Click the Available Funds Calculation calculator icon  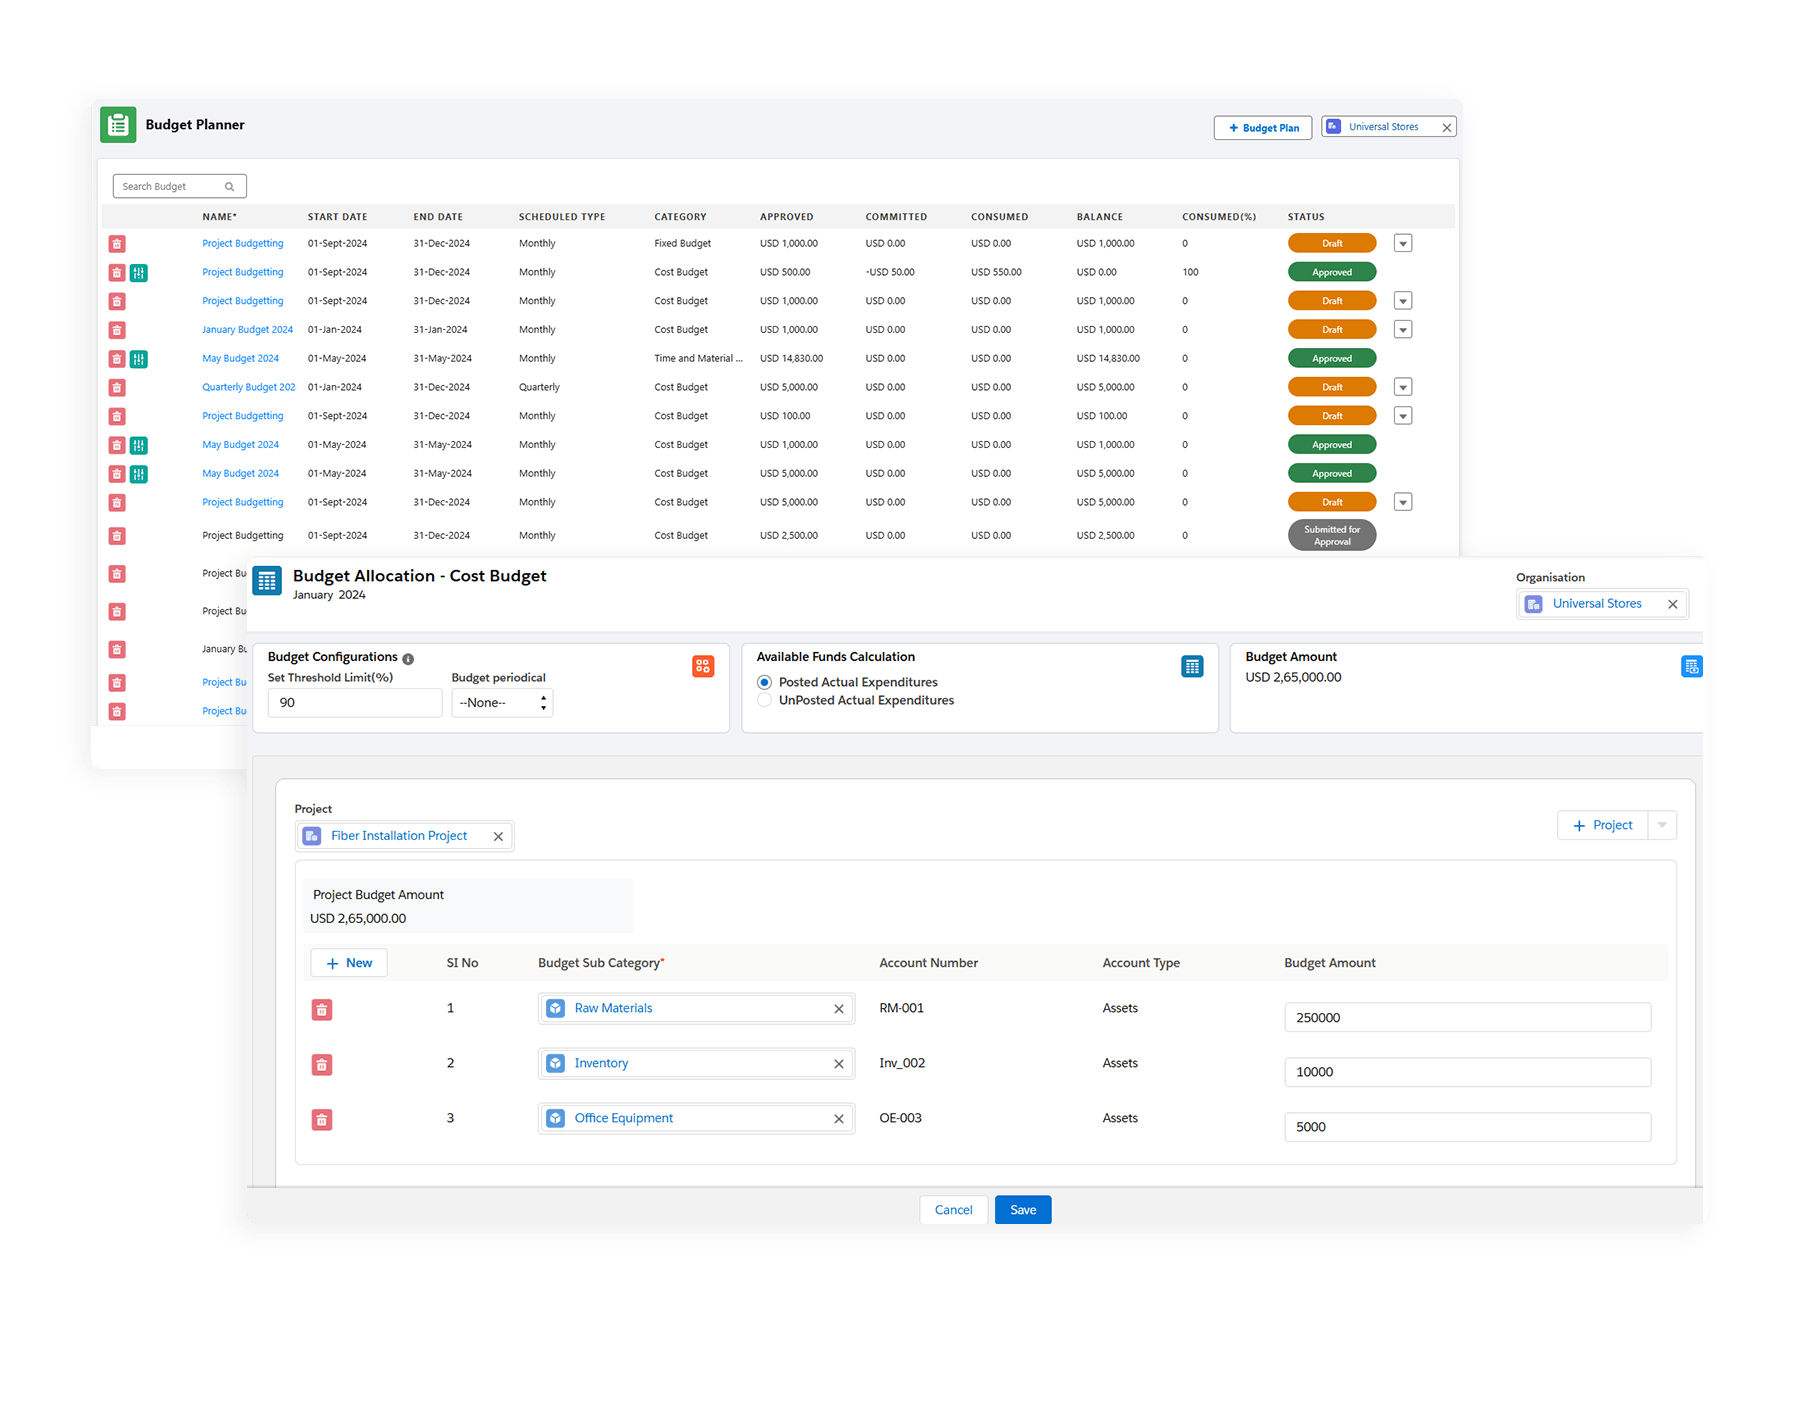(1192, 666)
